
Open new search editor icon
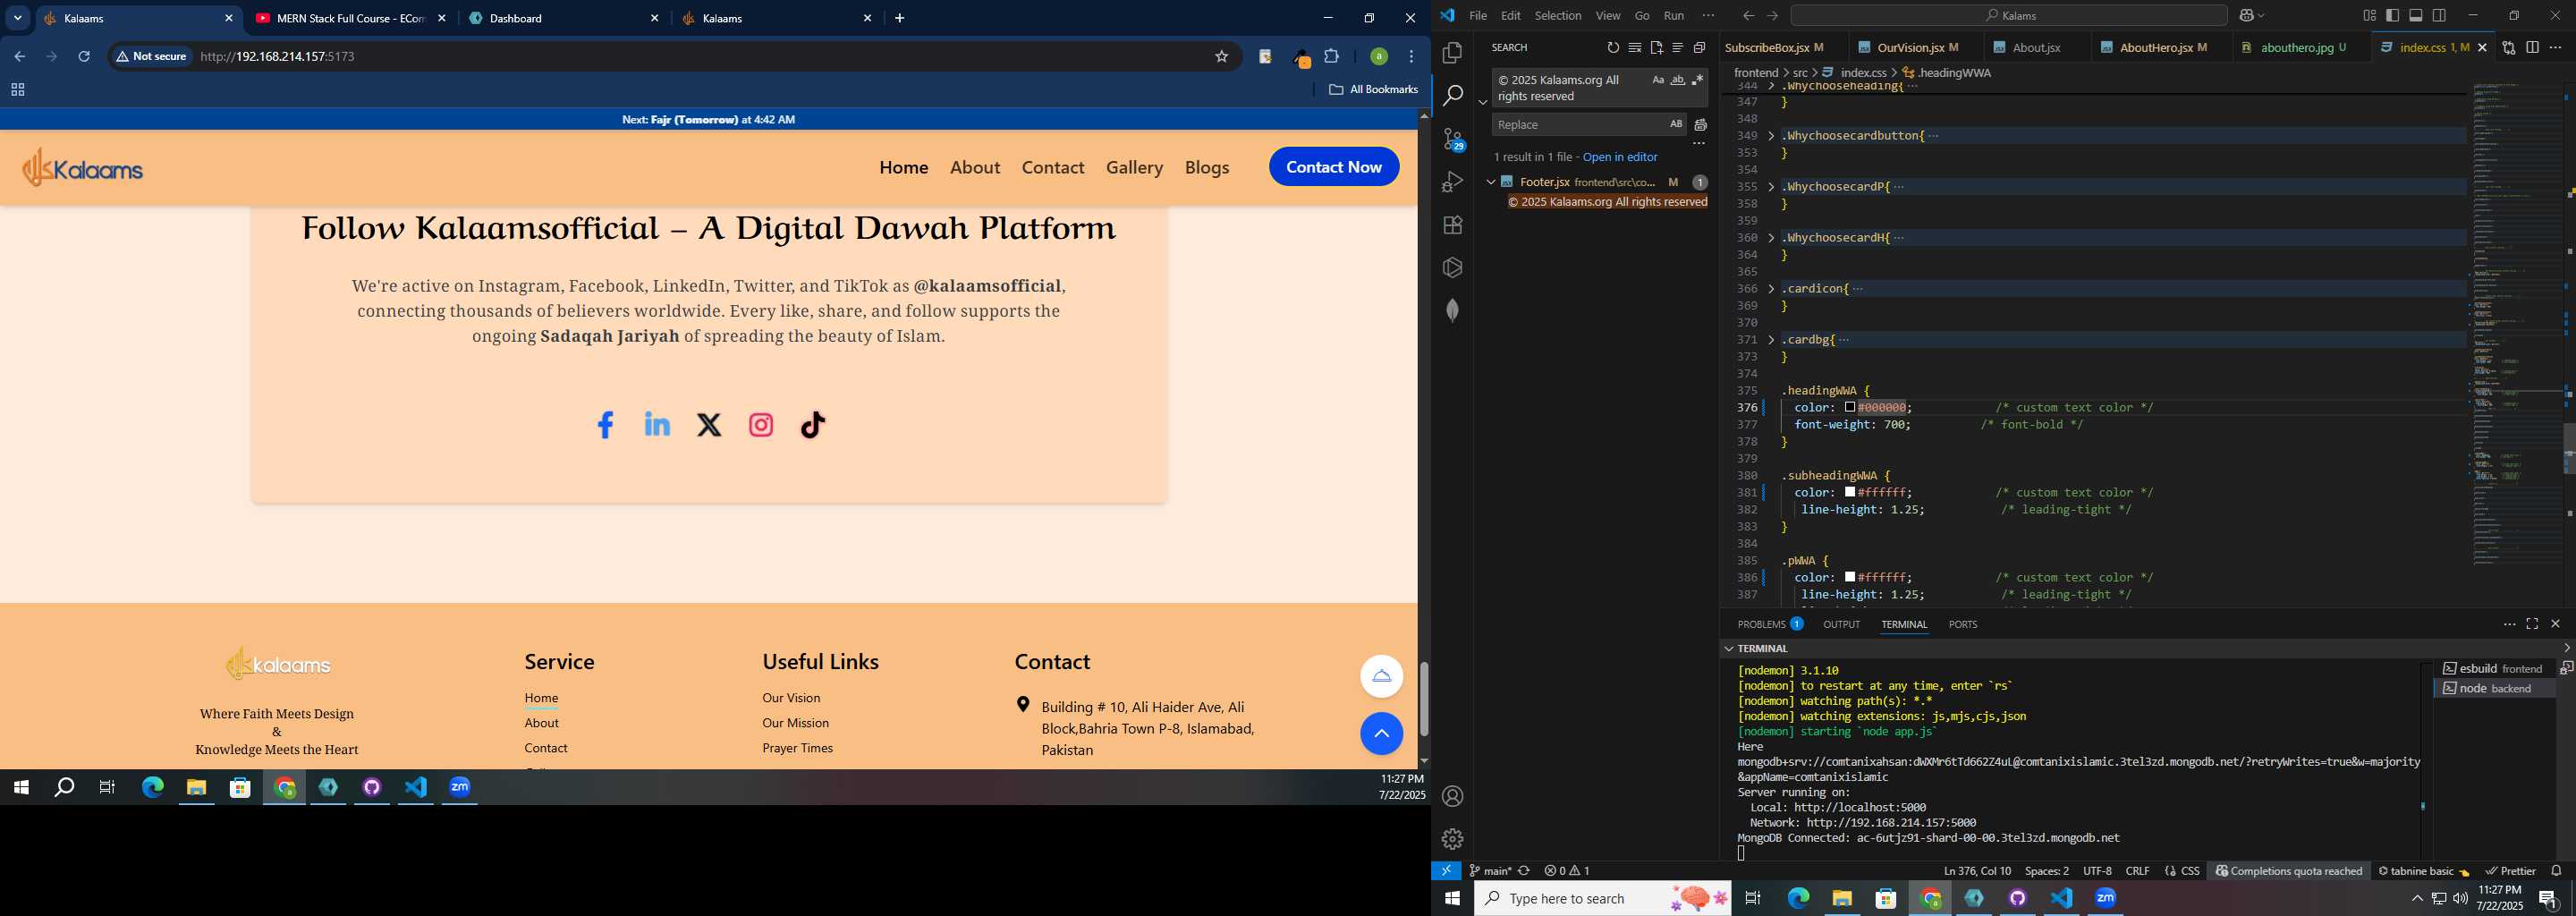(1656, 48)
